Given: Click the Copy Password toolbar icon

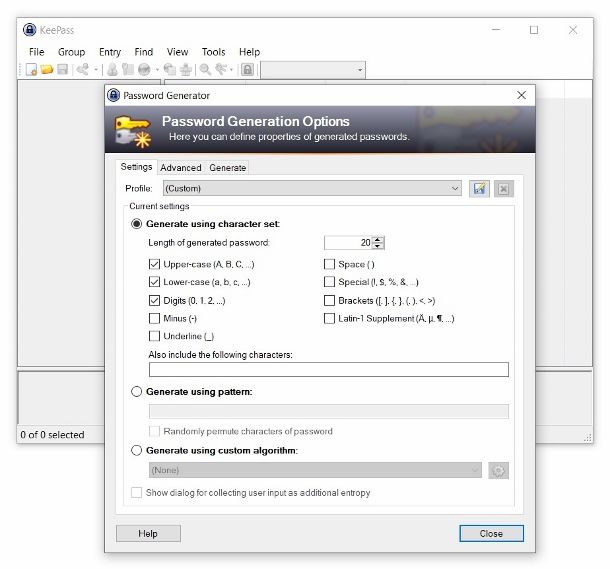Looking at the screenshot, I should coord(128,70).
